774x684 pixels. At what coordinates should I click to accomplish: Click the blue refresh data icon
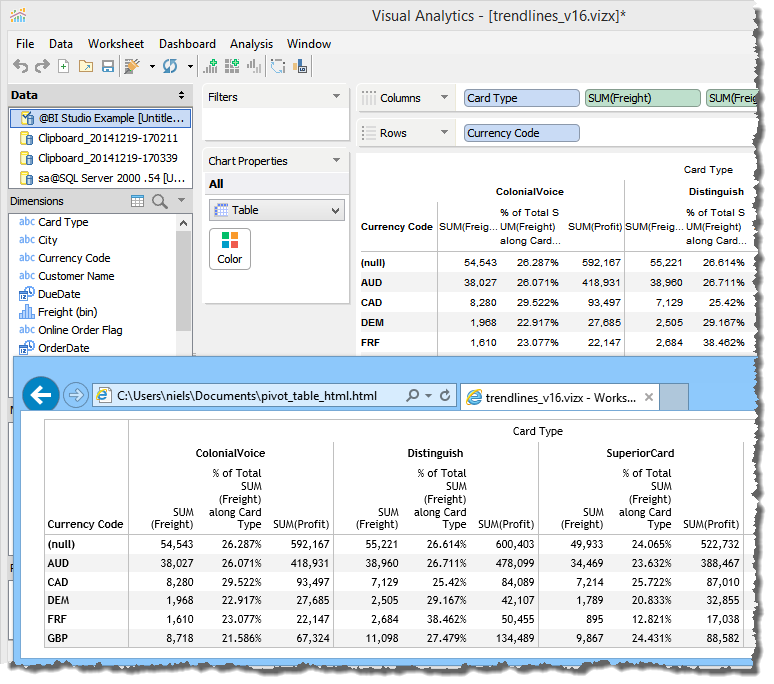point(170,67)
